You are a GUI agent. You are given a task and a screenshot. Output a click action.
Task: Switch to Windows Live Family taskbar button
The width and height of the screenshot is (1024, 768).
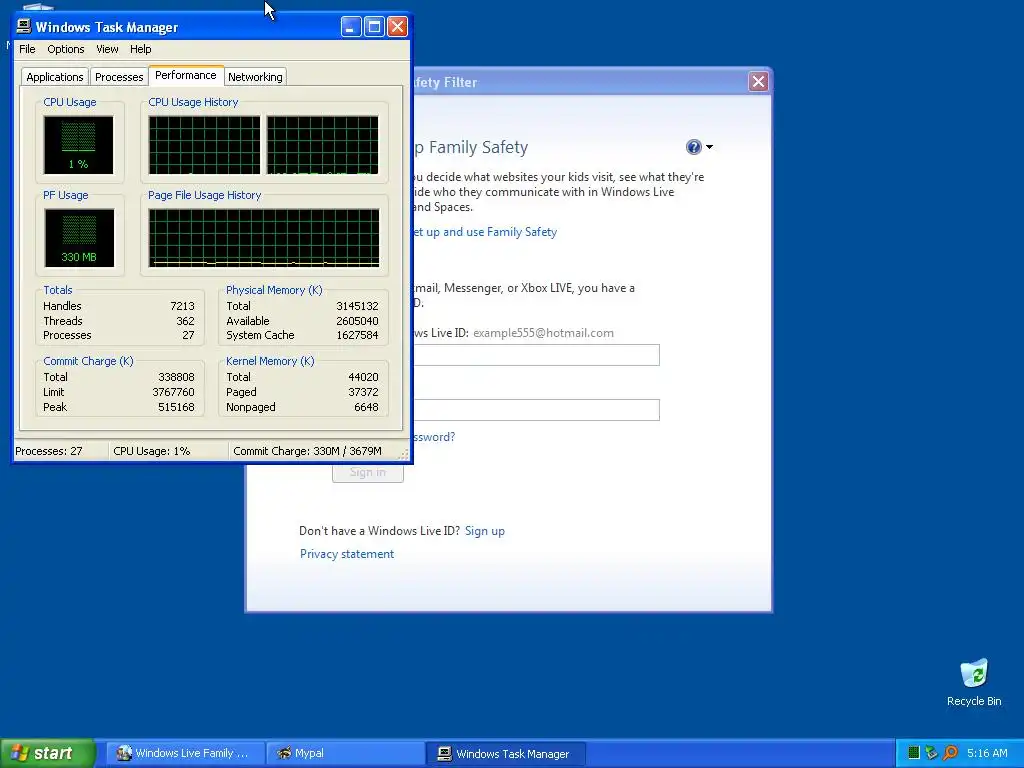[x=185, y=754]
